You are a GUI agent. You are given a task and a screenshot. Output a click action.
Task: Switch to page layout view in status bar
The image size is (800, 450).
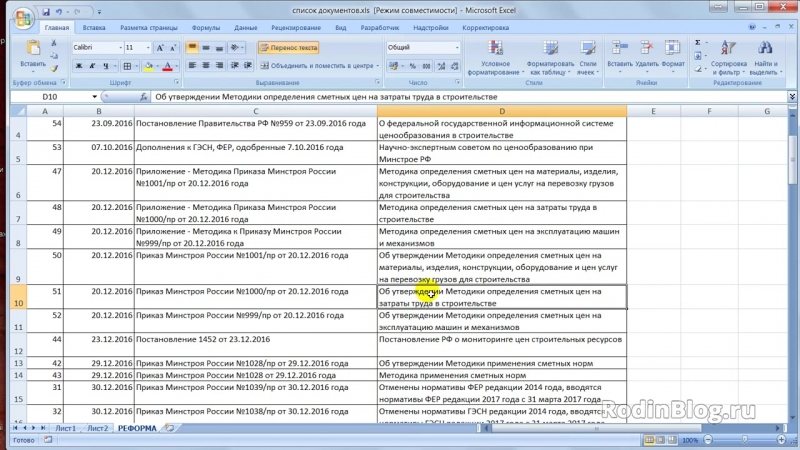(661, 440)
